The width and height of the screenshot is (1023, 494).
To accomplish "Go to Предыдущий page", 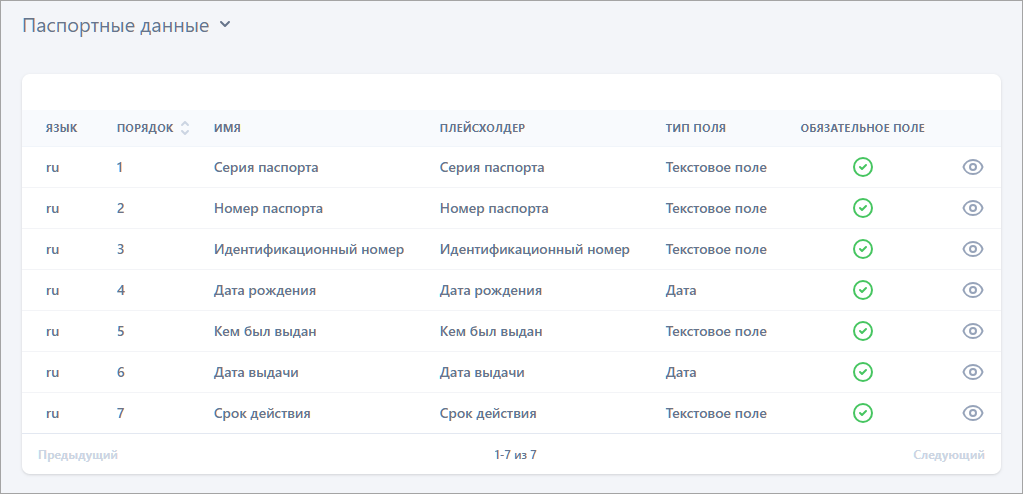I will pos(78,455).
